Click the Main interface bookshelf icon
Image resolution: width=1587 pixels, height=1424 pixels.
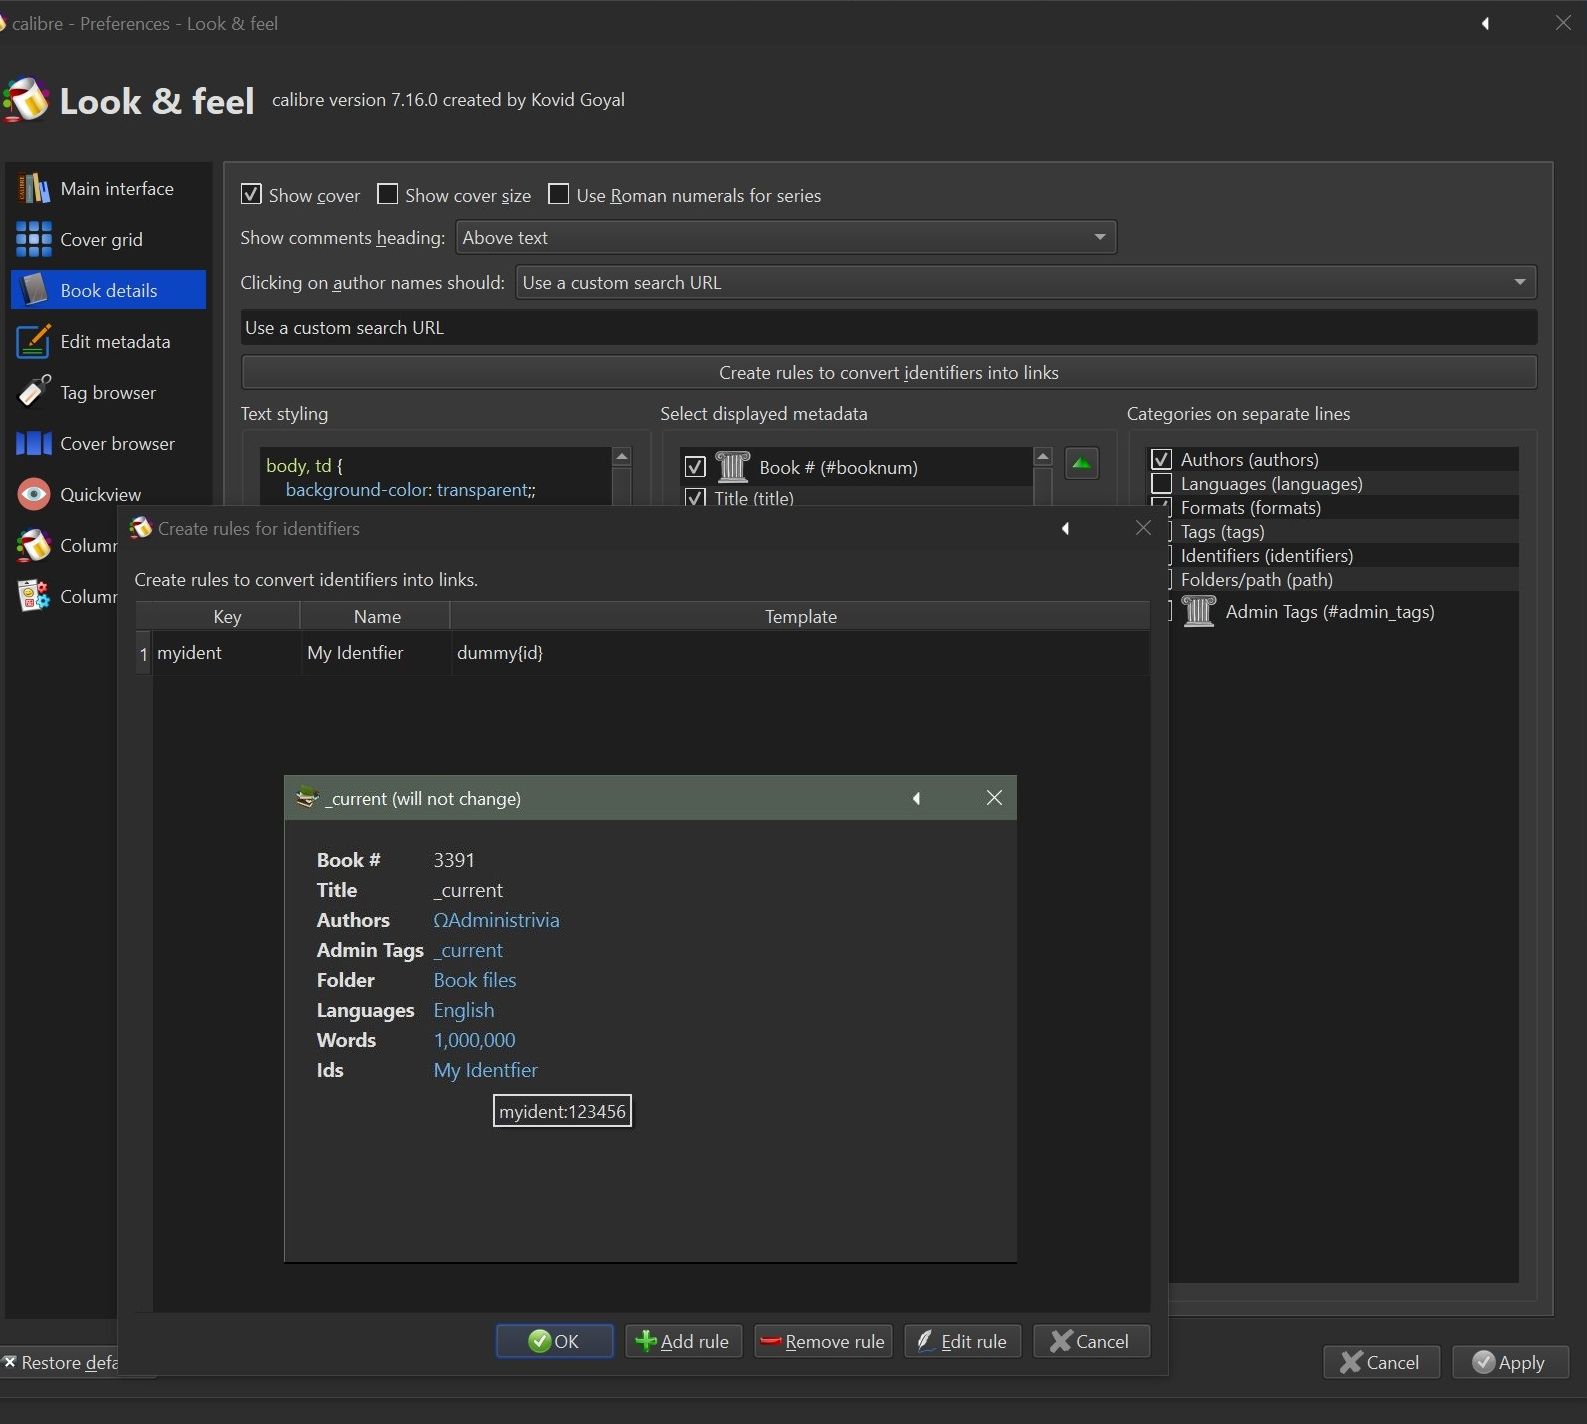[x=34, y=188]
